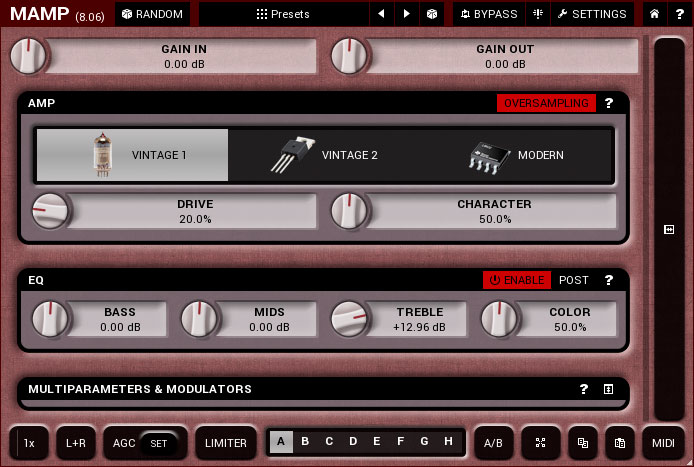Viewport: 694px width, 467px height.
Task: Expand Multiparameters & Modulators panel
Action: [609, 389]
